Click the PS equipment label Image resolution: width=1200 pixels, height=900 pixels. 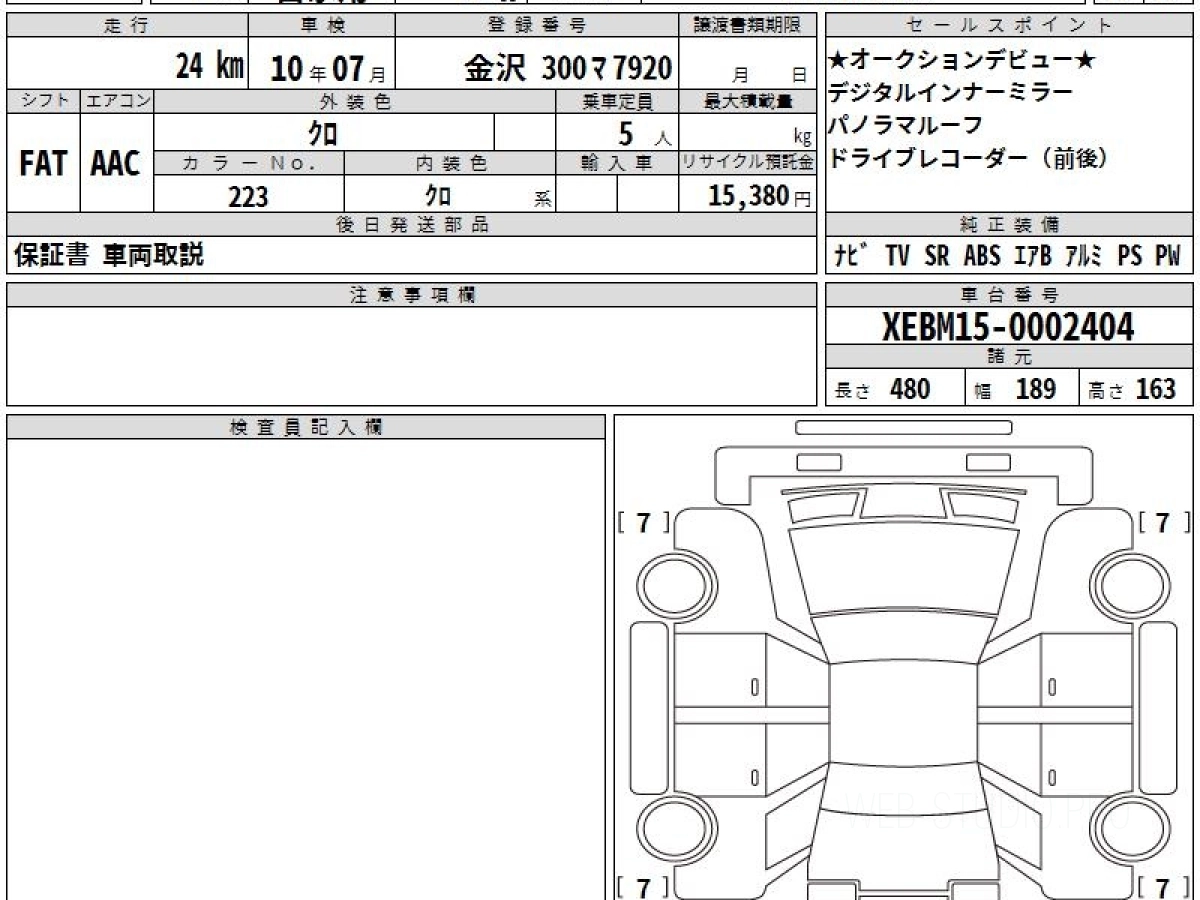[1130, 256]
